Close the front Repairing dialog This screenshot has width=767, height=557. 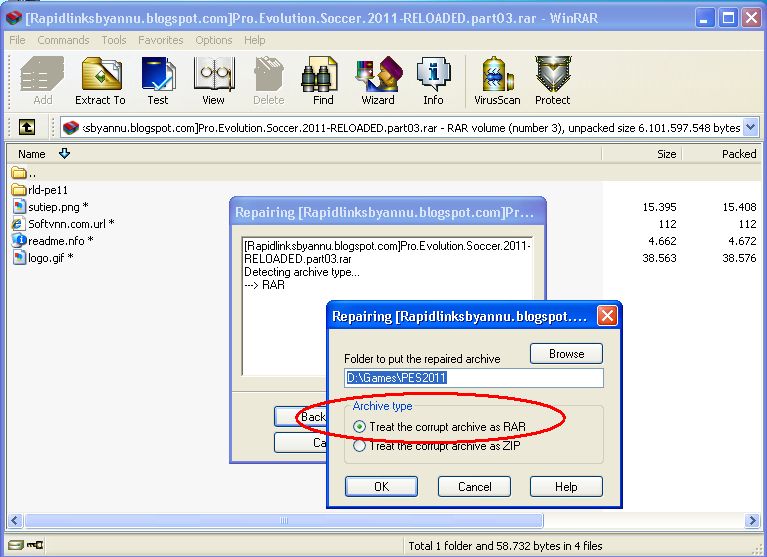607,316
